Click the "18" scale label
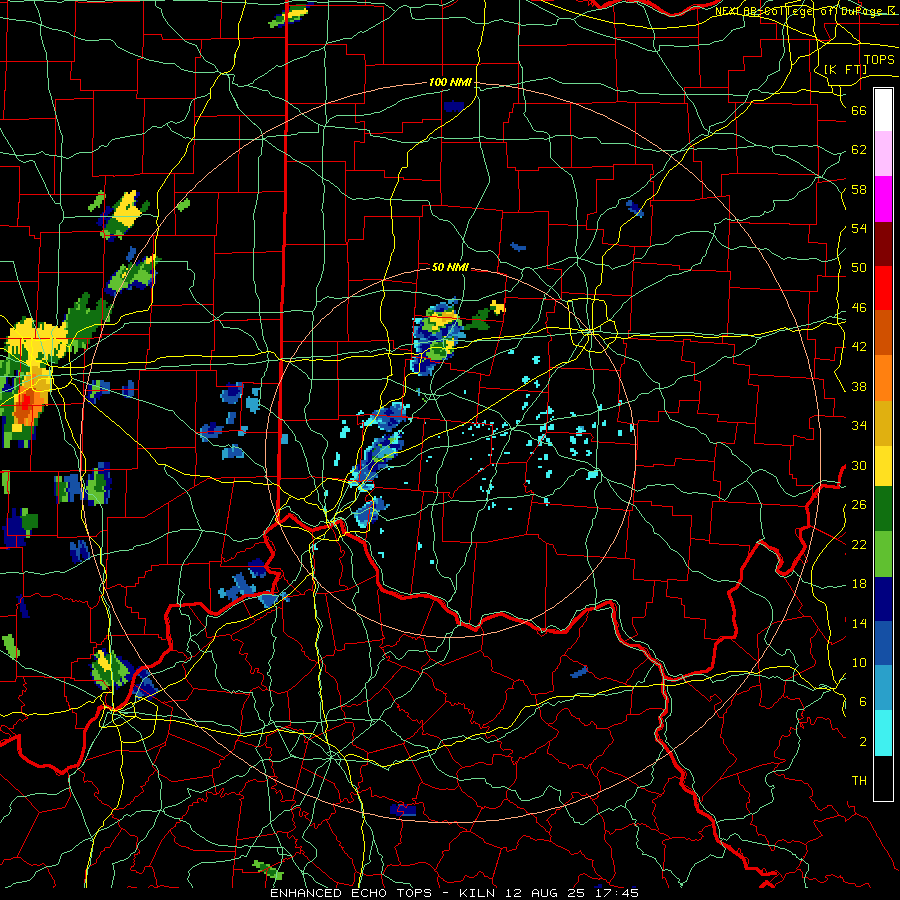Image resolution: width=900 pixels, height=900 pixels. tap(859, 584)
